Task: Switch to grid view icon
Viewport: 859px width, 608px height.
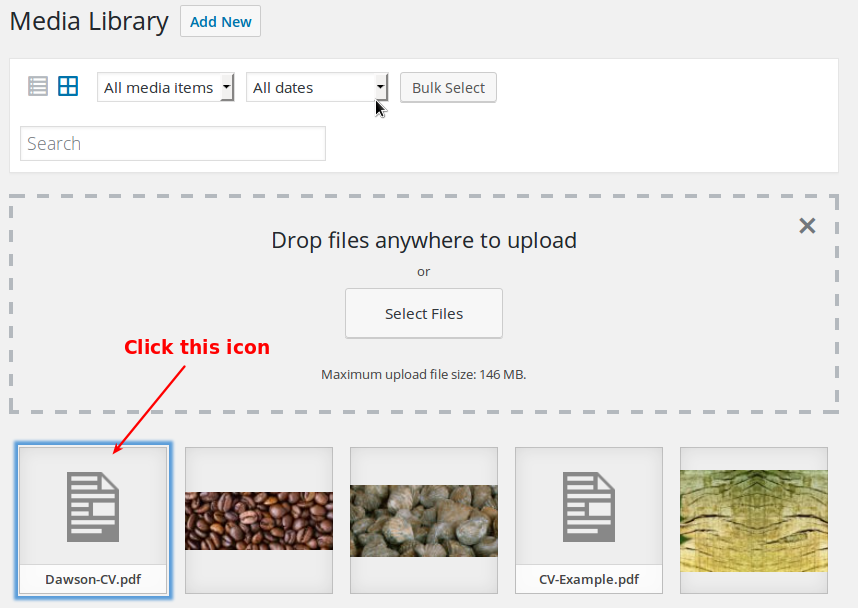Action: pos(68,87)
